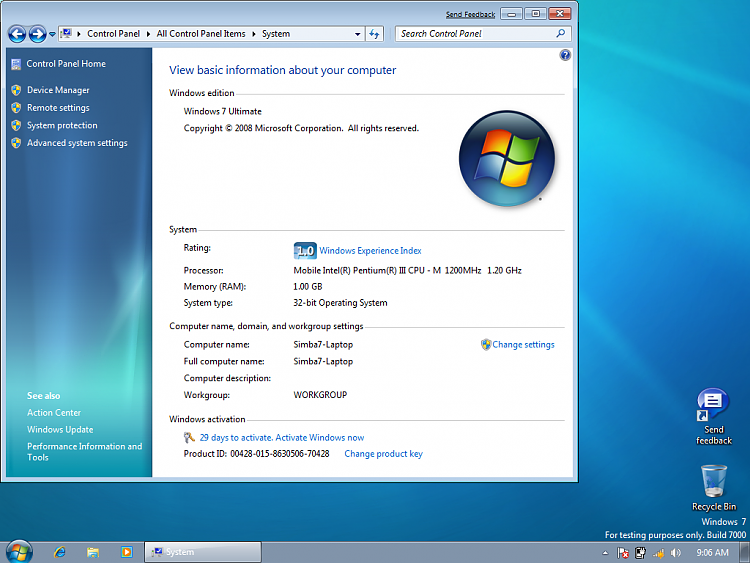Image resolution: width=750 pixels, height=563 pixels.
Task: Click the power plug tray icon
Action: [x=640, y=553]
